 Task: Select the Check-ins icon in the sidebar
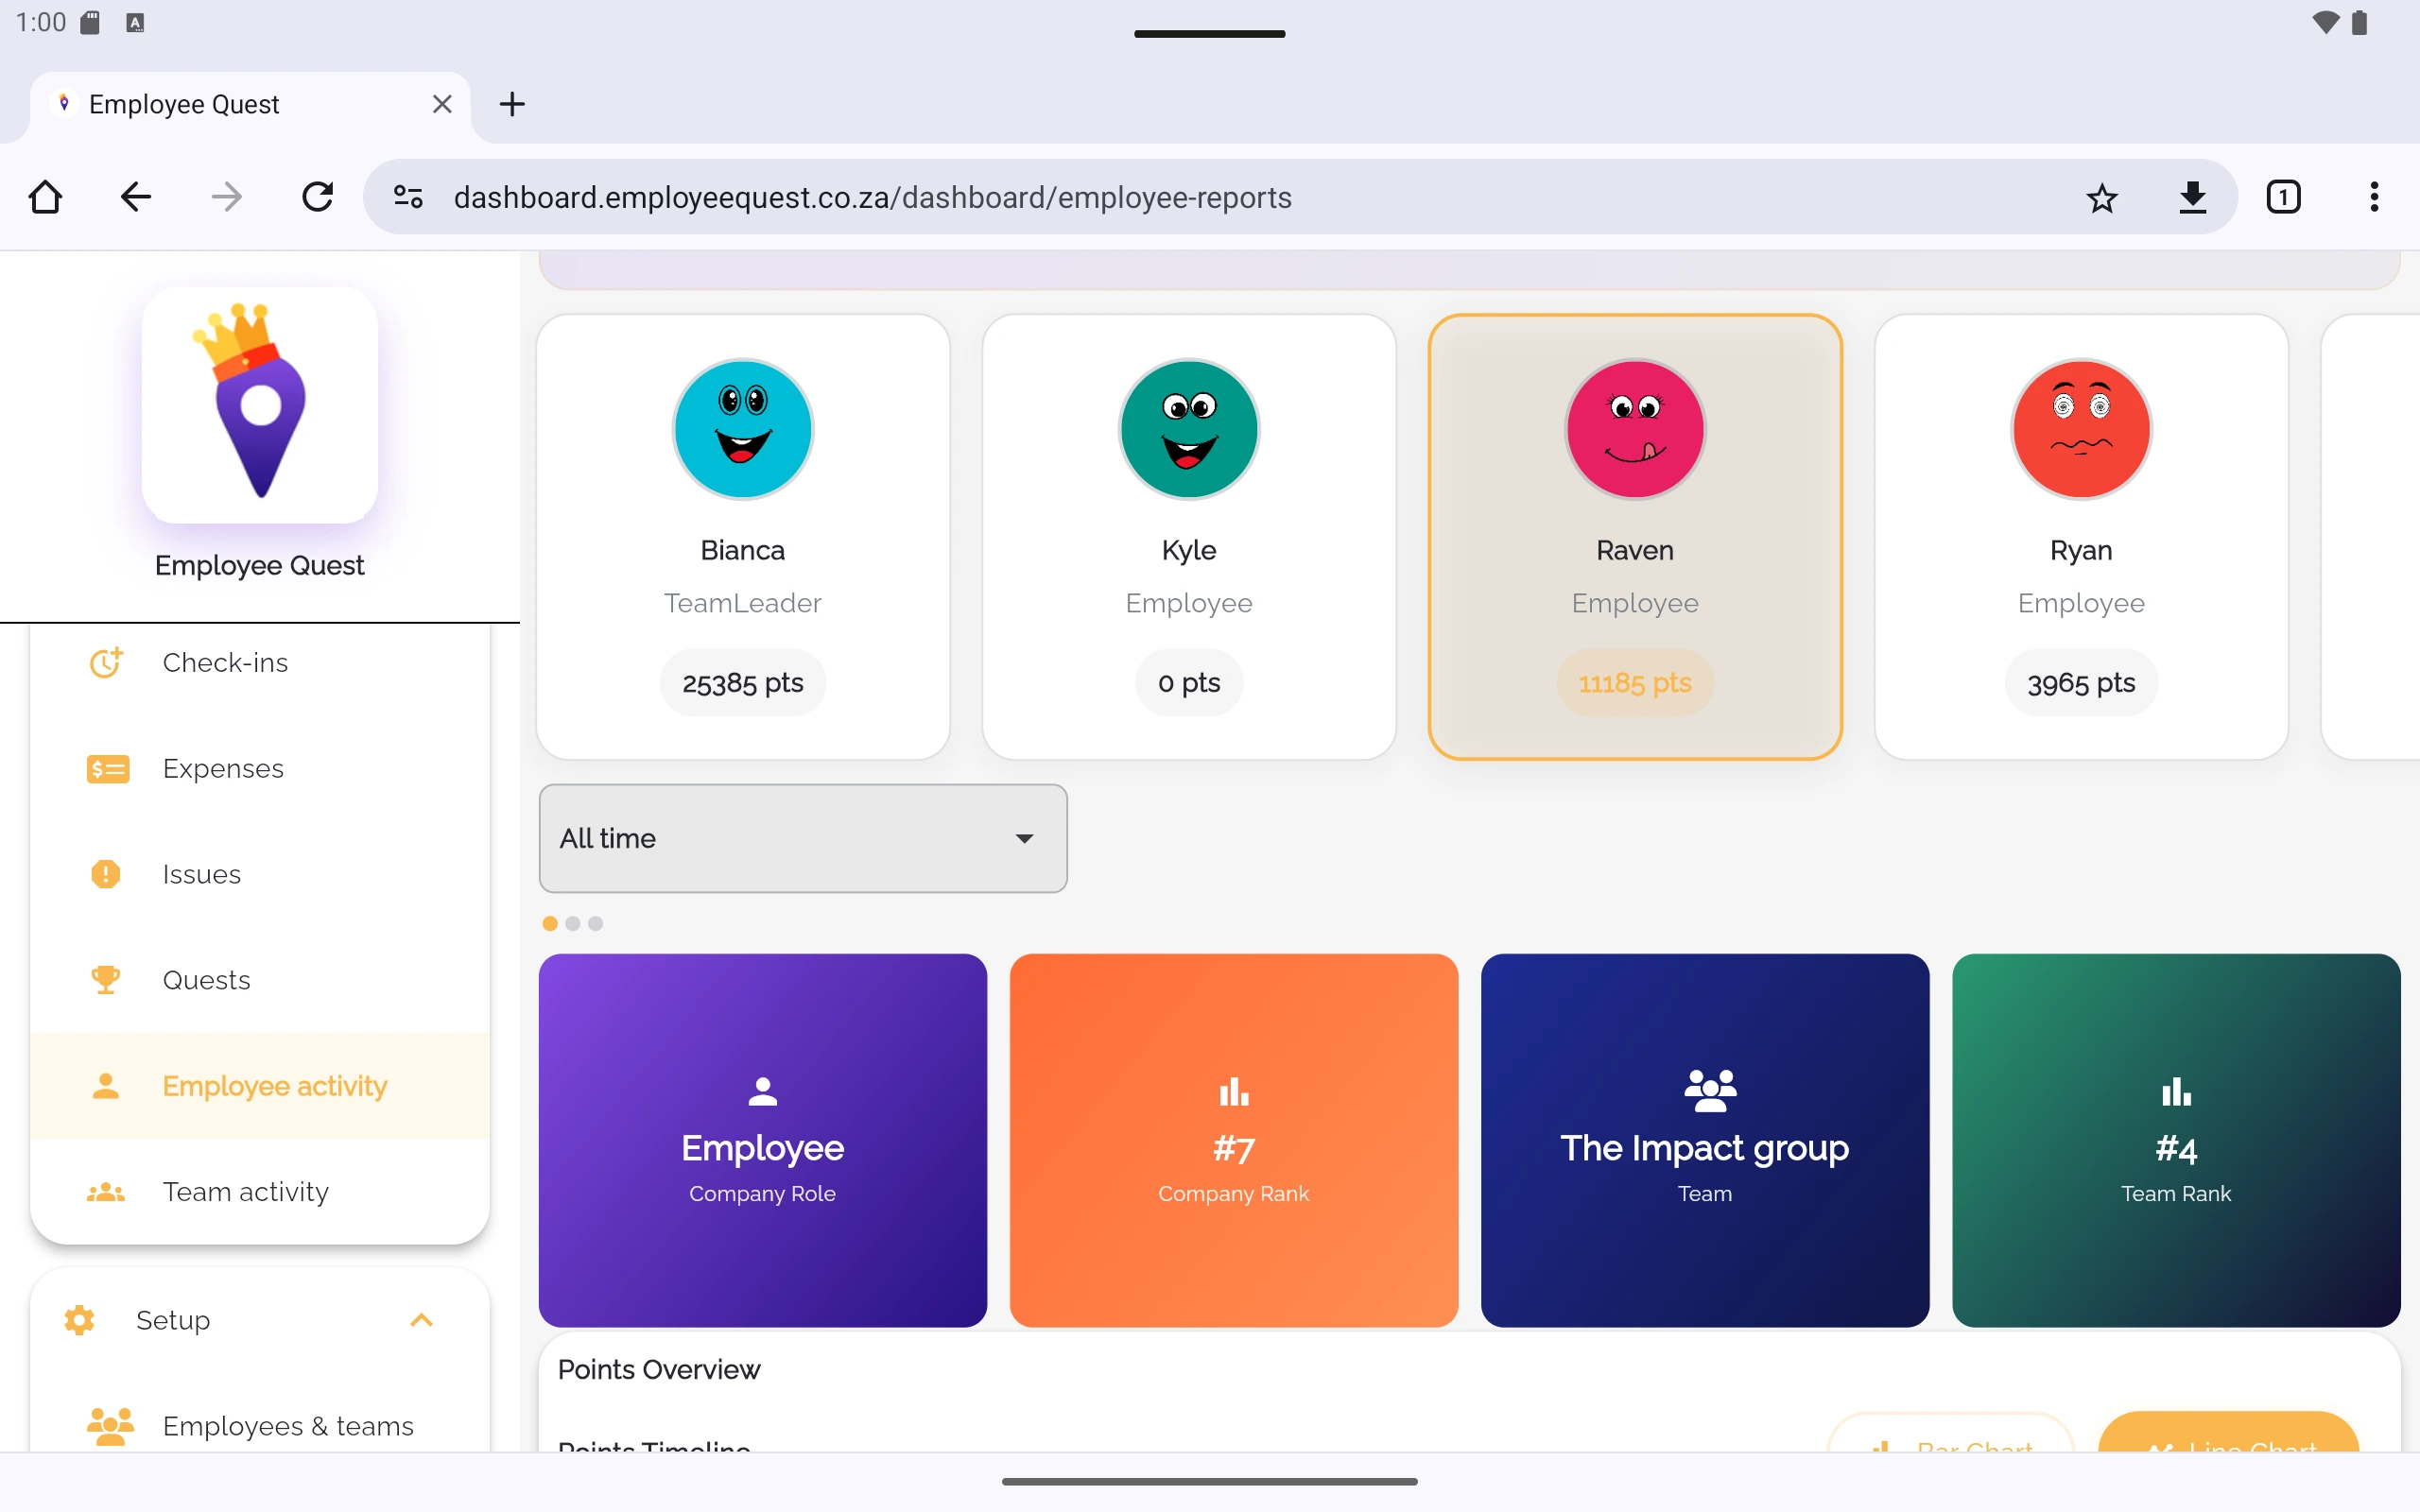[106, 662]
